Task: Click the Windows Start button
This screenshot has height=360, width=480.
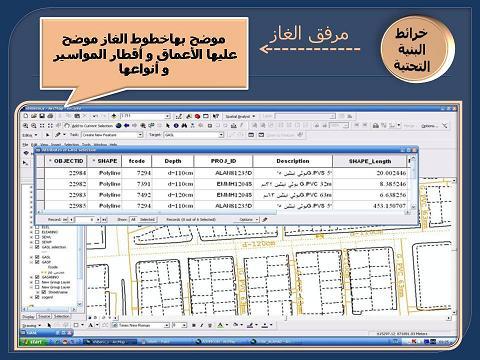Action: click(32, 342)
